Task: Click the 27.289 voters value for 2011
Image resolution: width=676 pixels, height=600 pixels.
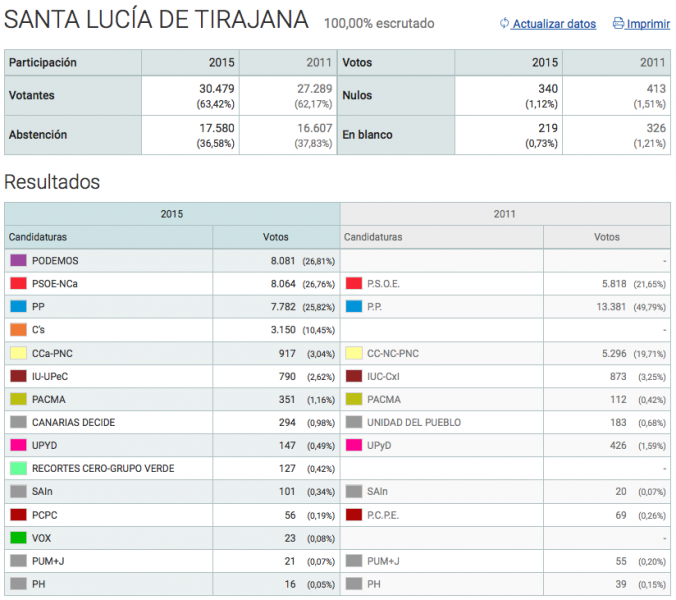Action: 314,89
